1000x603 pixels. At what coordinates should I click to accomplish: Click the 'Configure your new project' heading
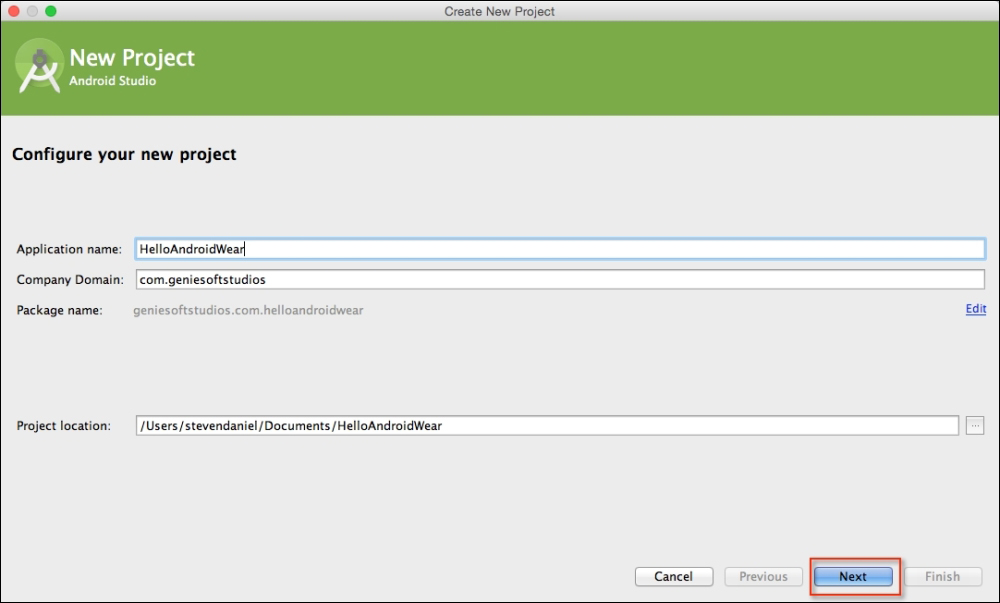pos(124,154)
